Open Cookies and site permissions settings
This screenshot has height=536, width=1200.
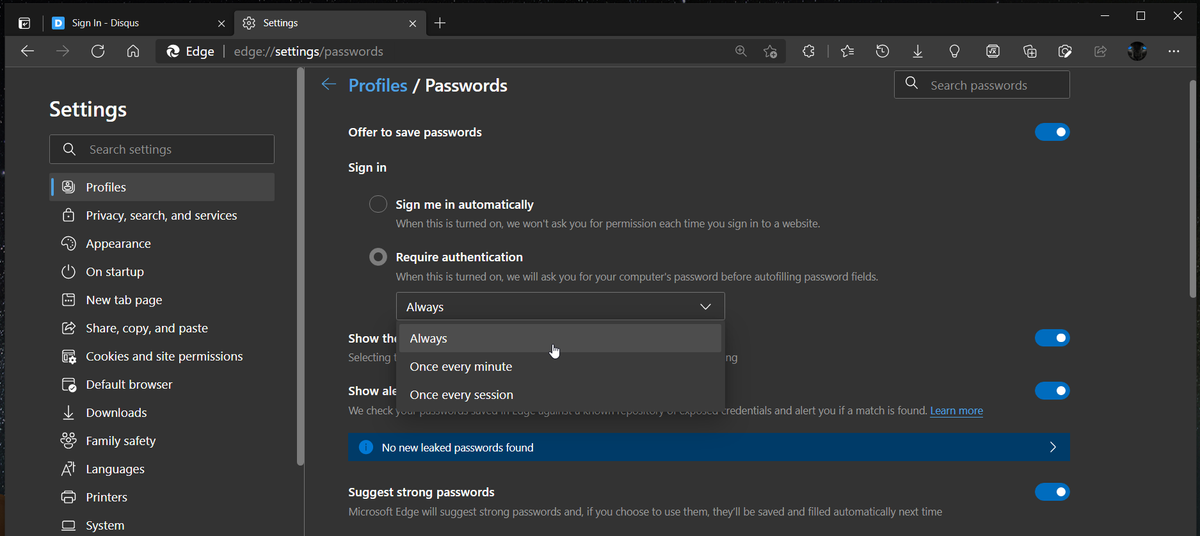[x=162, y=356]
